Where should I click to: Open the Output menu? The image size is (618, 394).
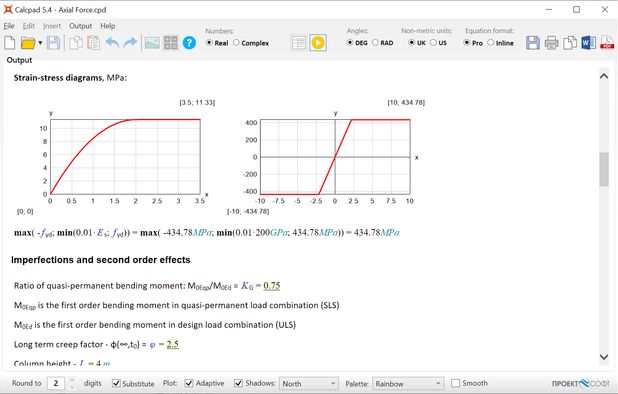point(80,26)
